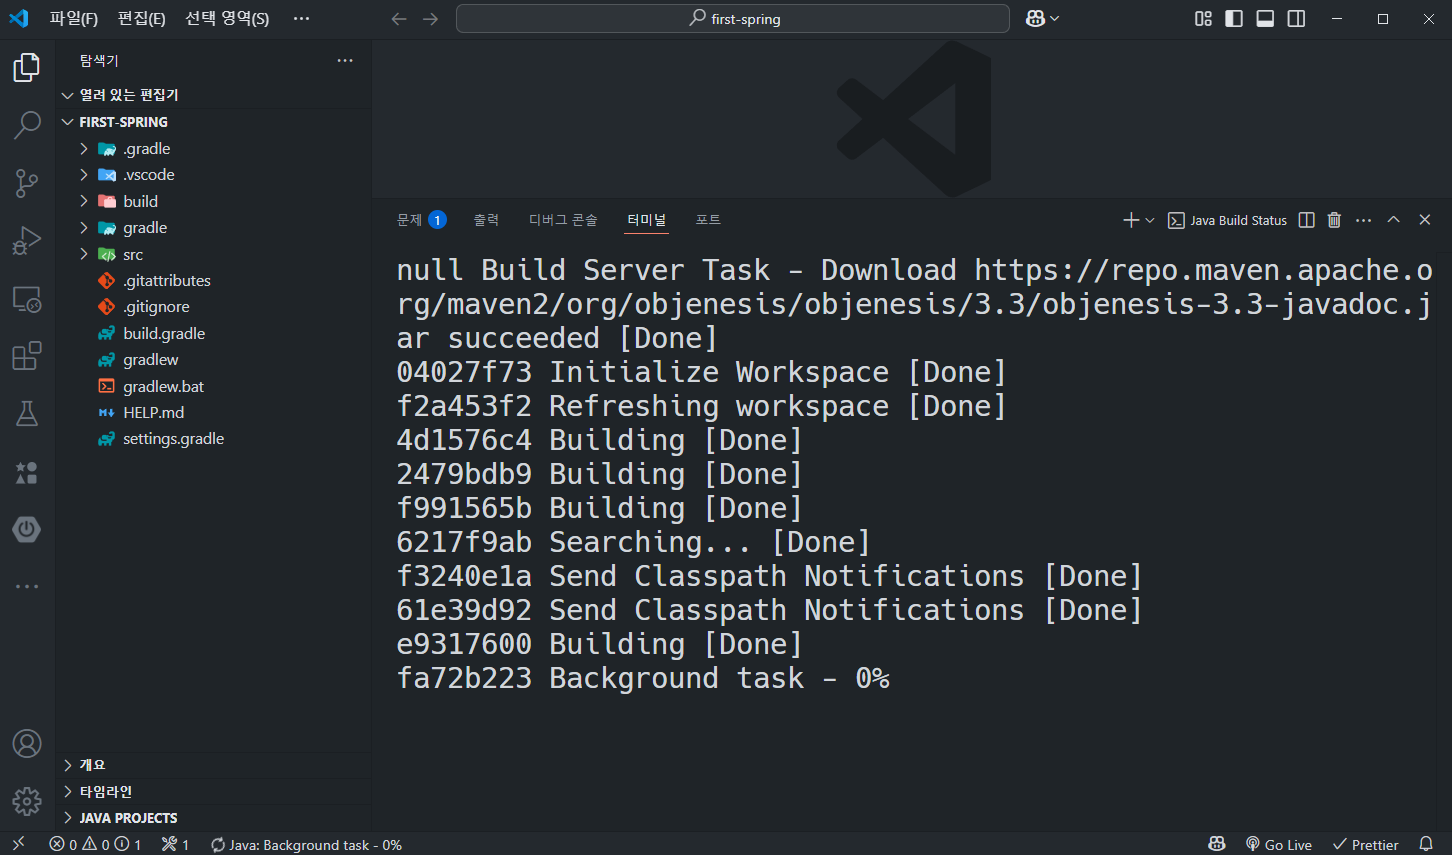Go forward with the navigation arrow
Screen dimensions: 1452x855
431,19
